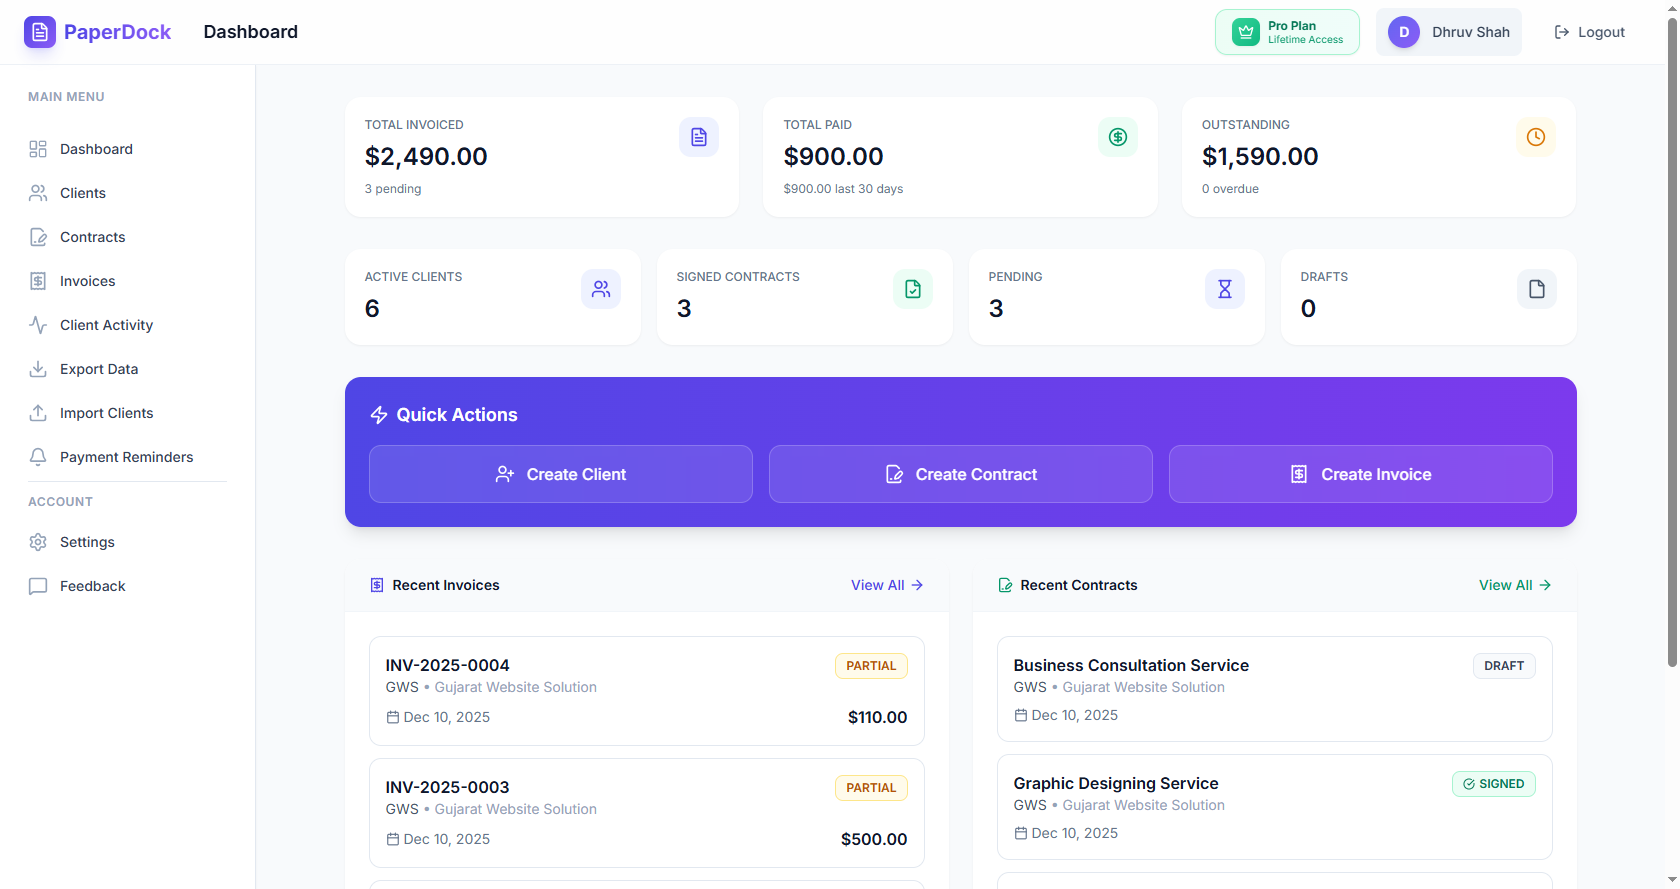Click the $900.00 total paid value
Viewport: 1680px width, 889px height.
point(834,156)
